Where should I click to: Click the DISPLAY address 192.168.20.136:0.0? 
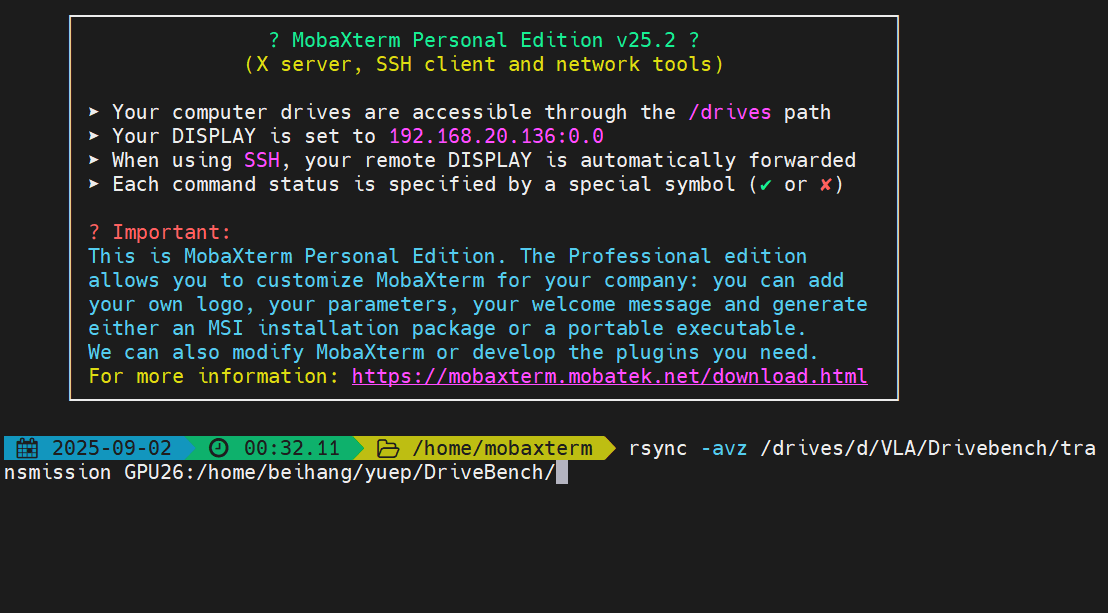[x=496, y=136]
